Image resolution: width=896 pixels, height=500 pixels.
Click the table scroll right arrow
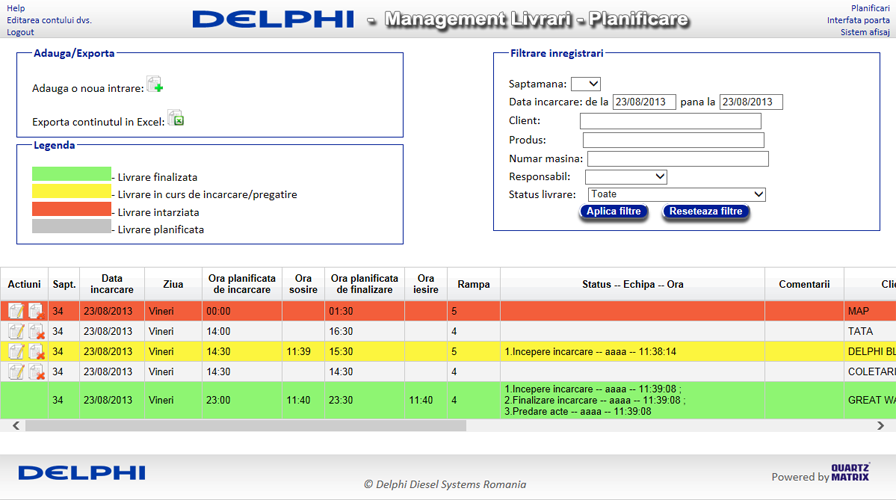pos(881,426)
